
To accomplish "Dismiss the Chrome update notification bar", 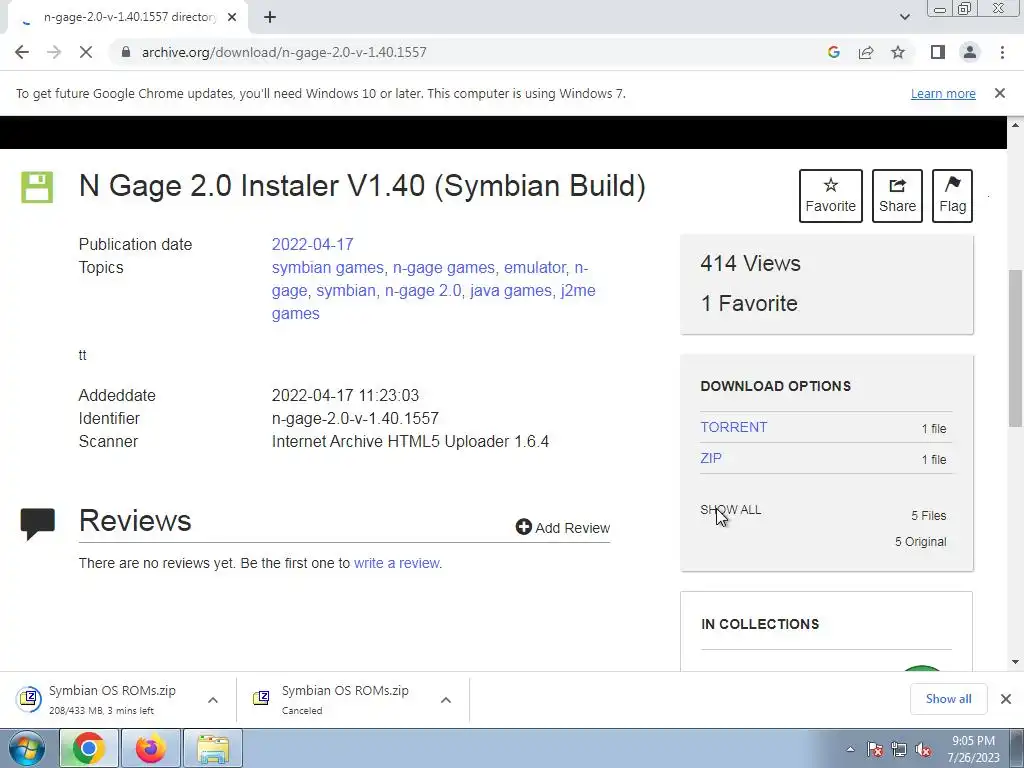I will [x=999, y=93].
